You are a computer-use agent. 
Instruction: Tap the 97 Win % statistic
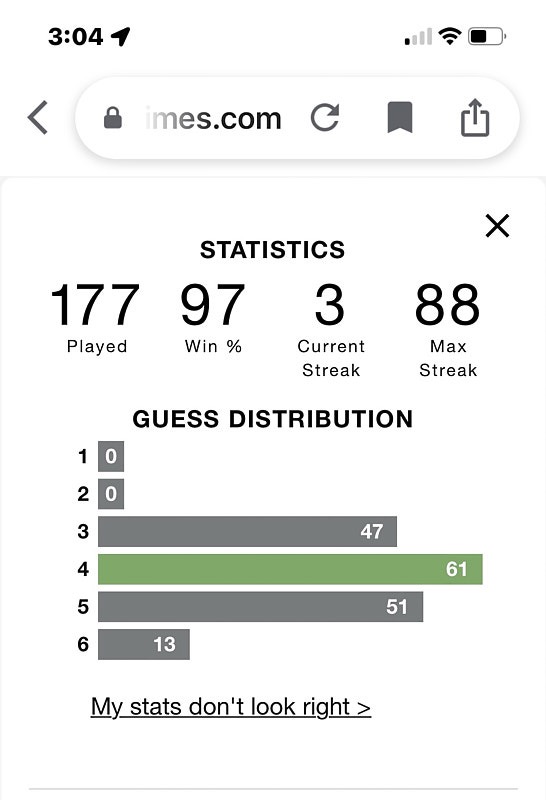pos(213,318)
